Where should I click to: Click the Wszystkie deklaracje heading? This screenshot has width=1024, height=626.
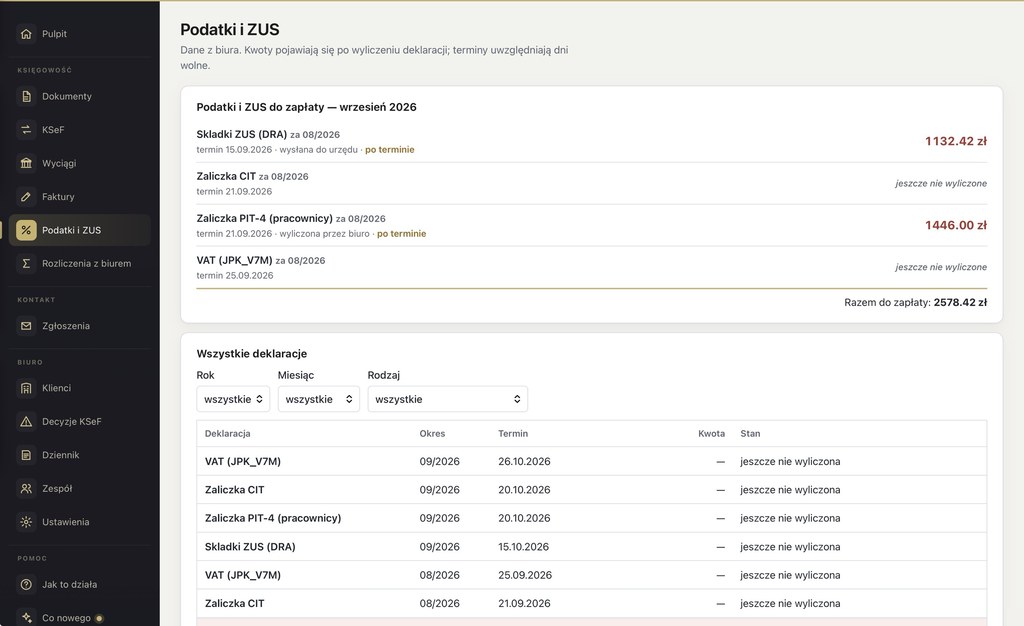[x=251, y=354]
